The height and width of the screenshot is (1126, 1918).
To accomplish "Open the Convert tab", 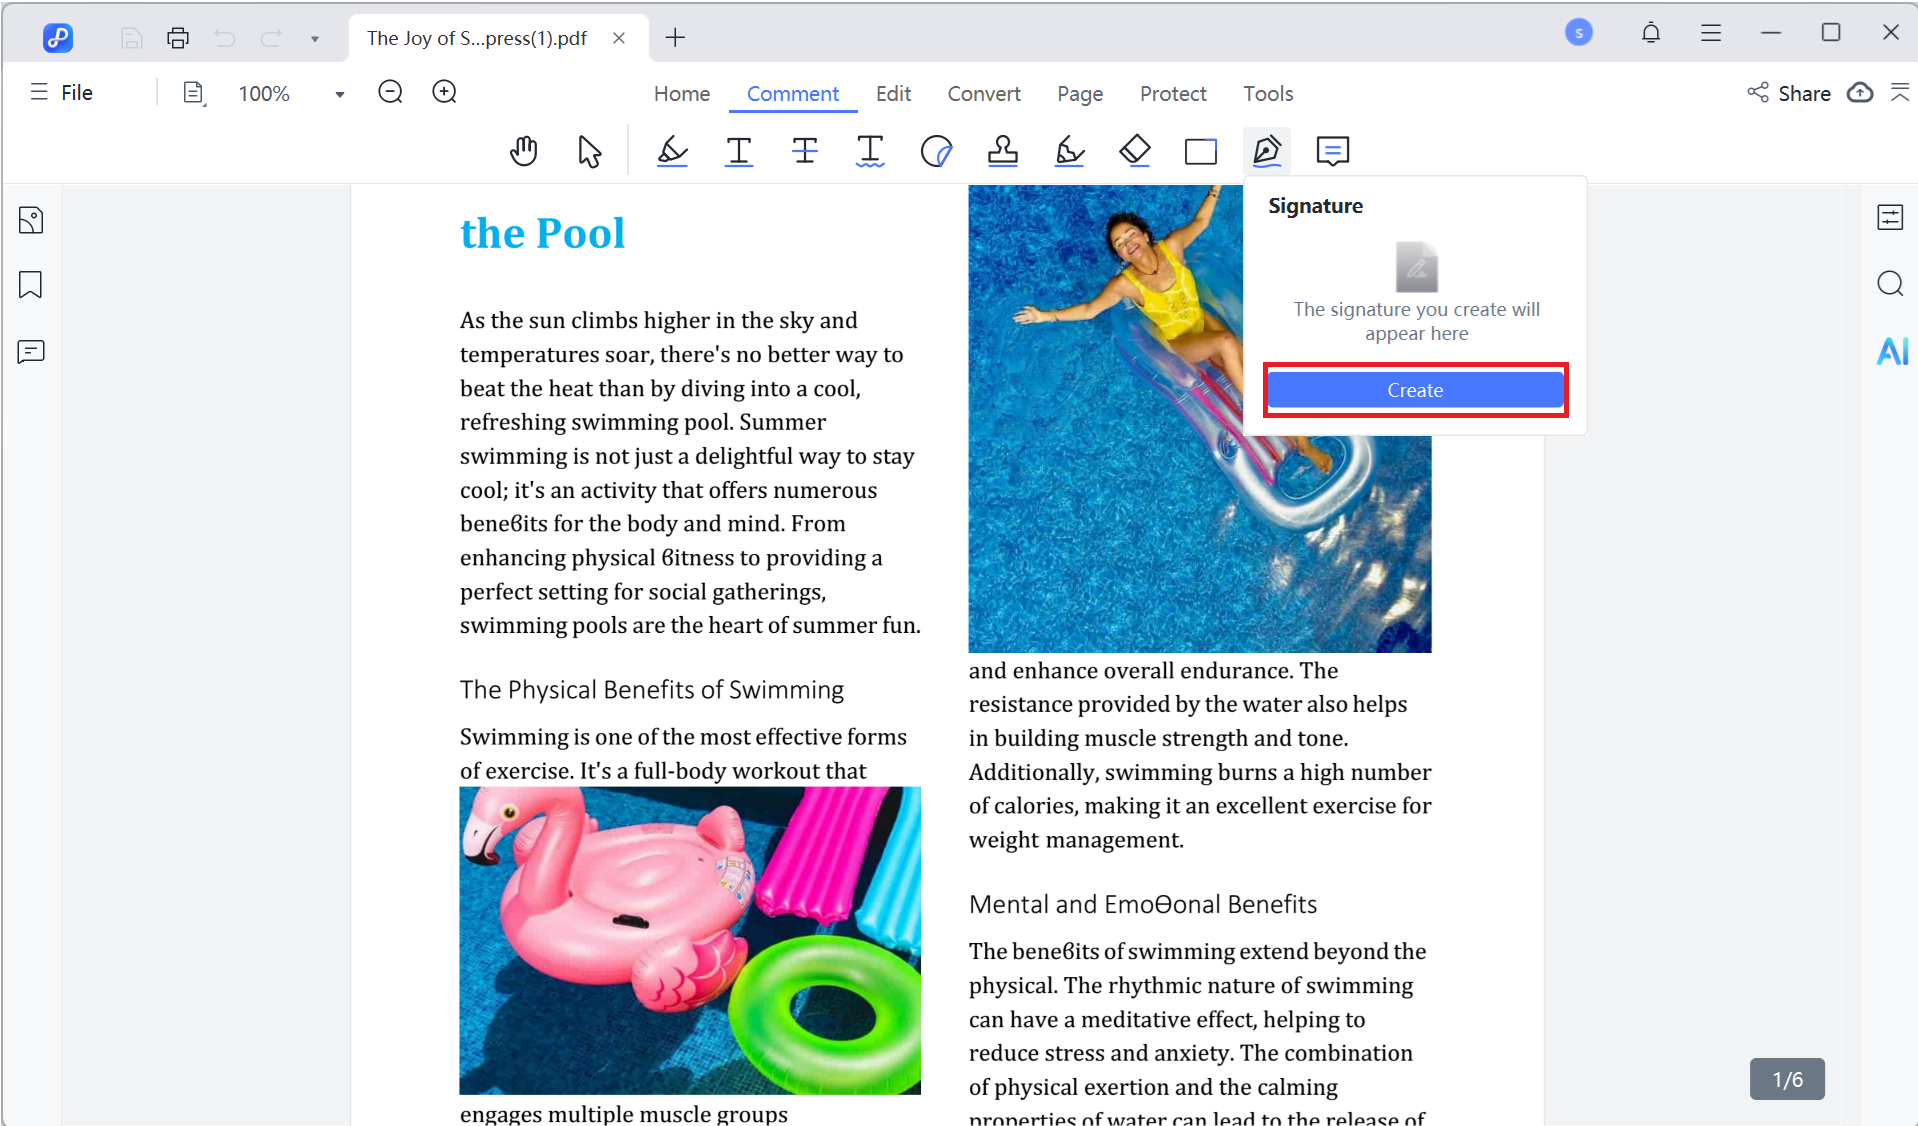I will [983, 94].
